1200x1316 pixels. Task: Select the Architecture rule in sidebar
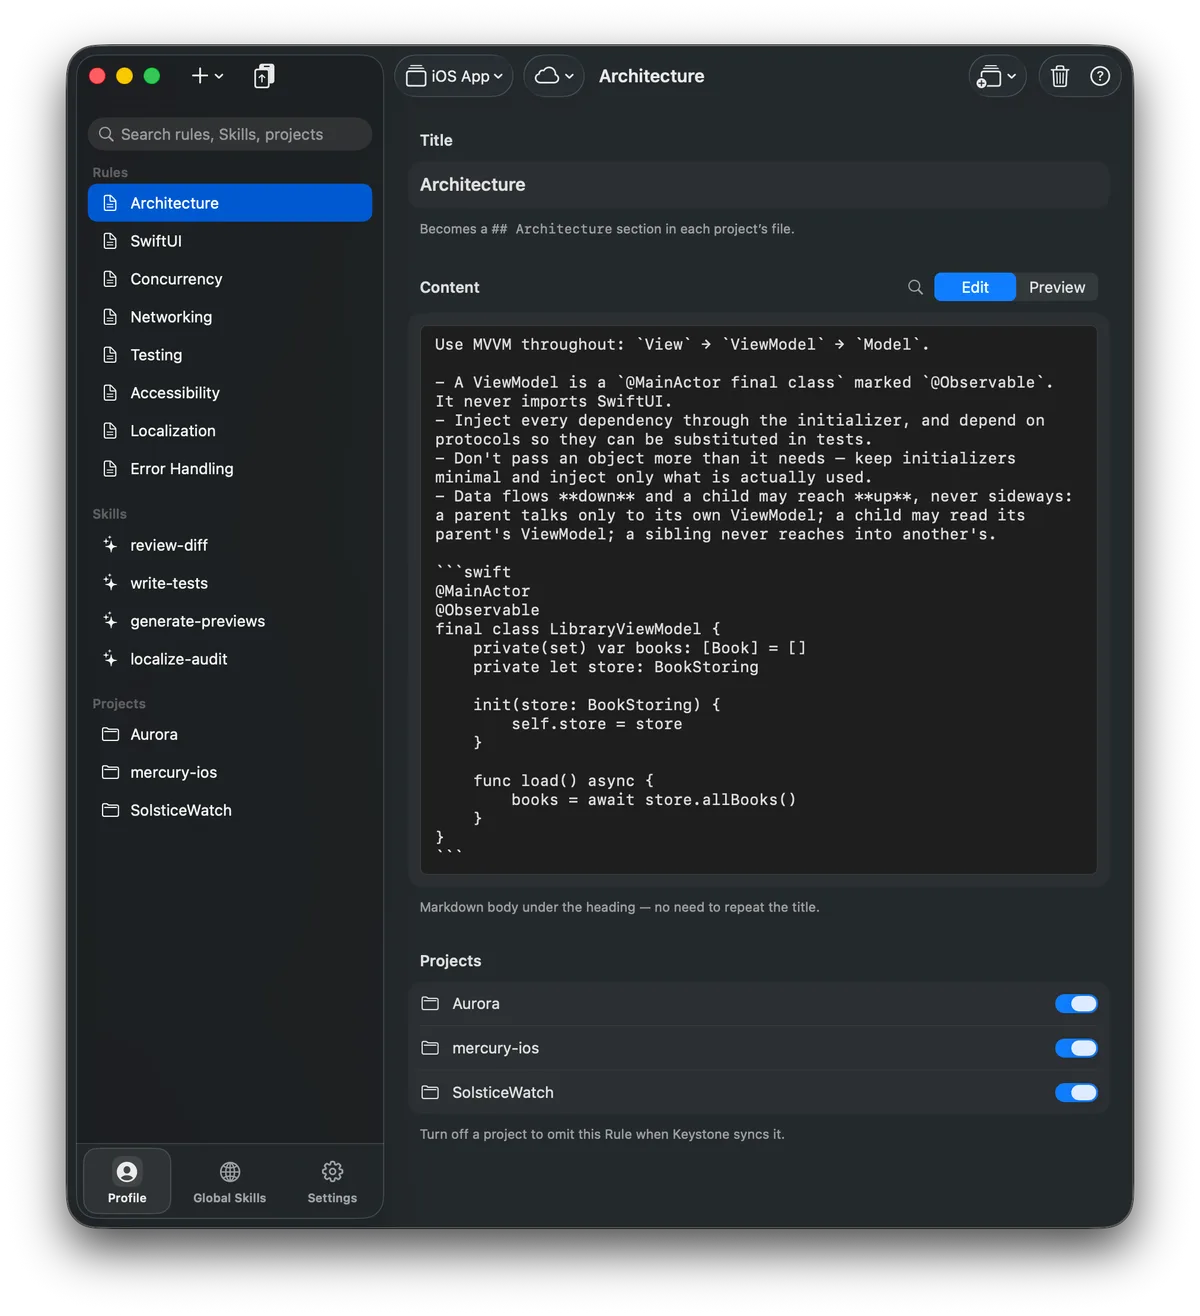tap(230, 203)
